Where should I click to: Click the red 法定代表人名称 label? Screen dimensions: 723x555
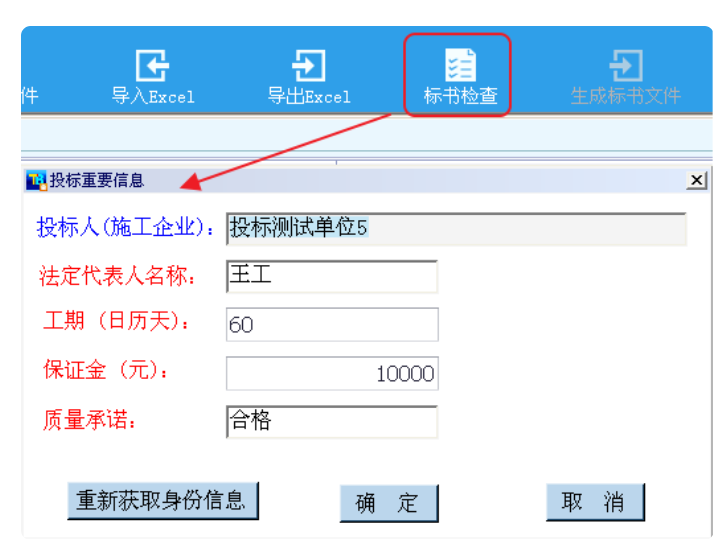pyautogui.click(x=117, y=276)
